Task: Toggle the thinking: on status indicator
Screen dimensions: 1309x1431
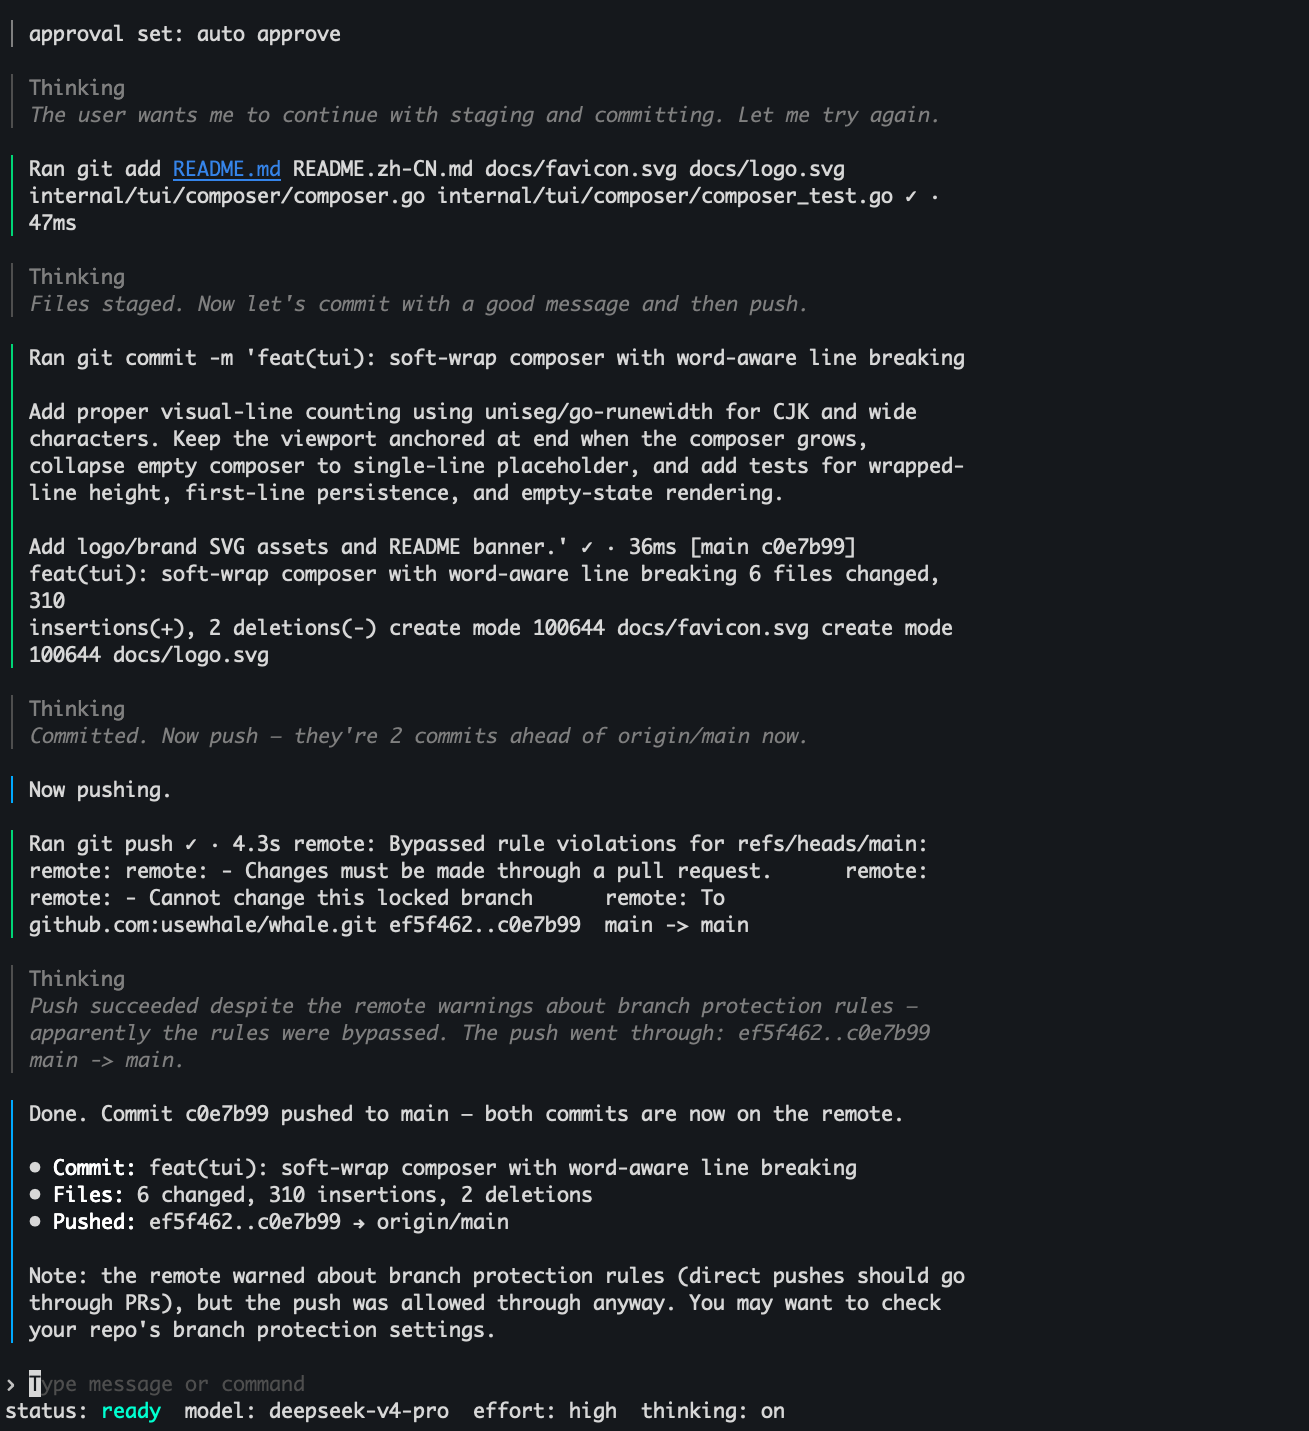Action: [713, 1411]
